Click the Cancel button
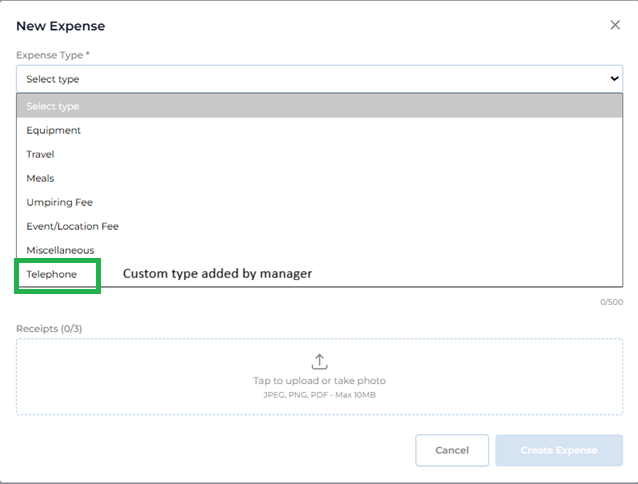This screenshot has width=638, height=484. [x=452, y=450]
